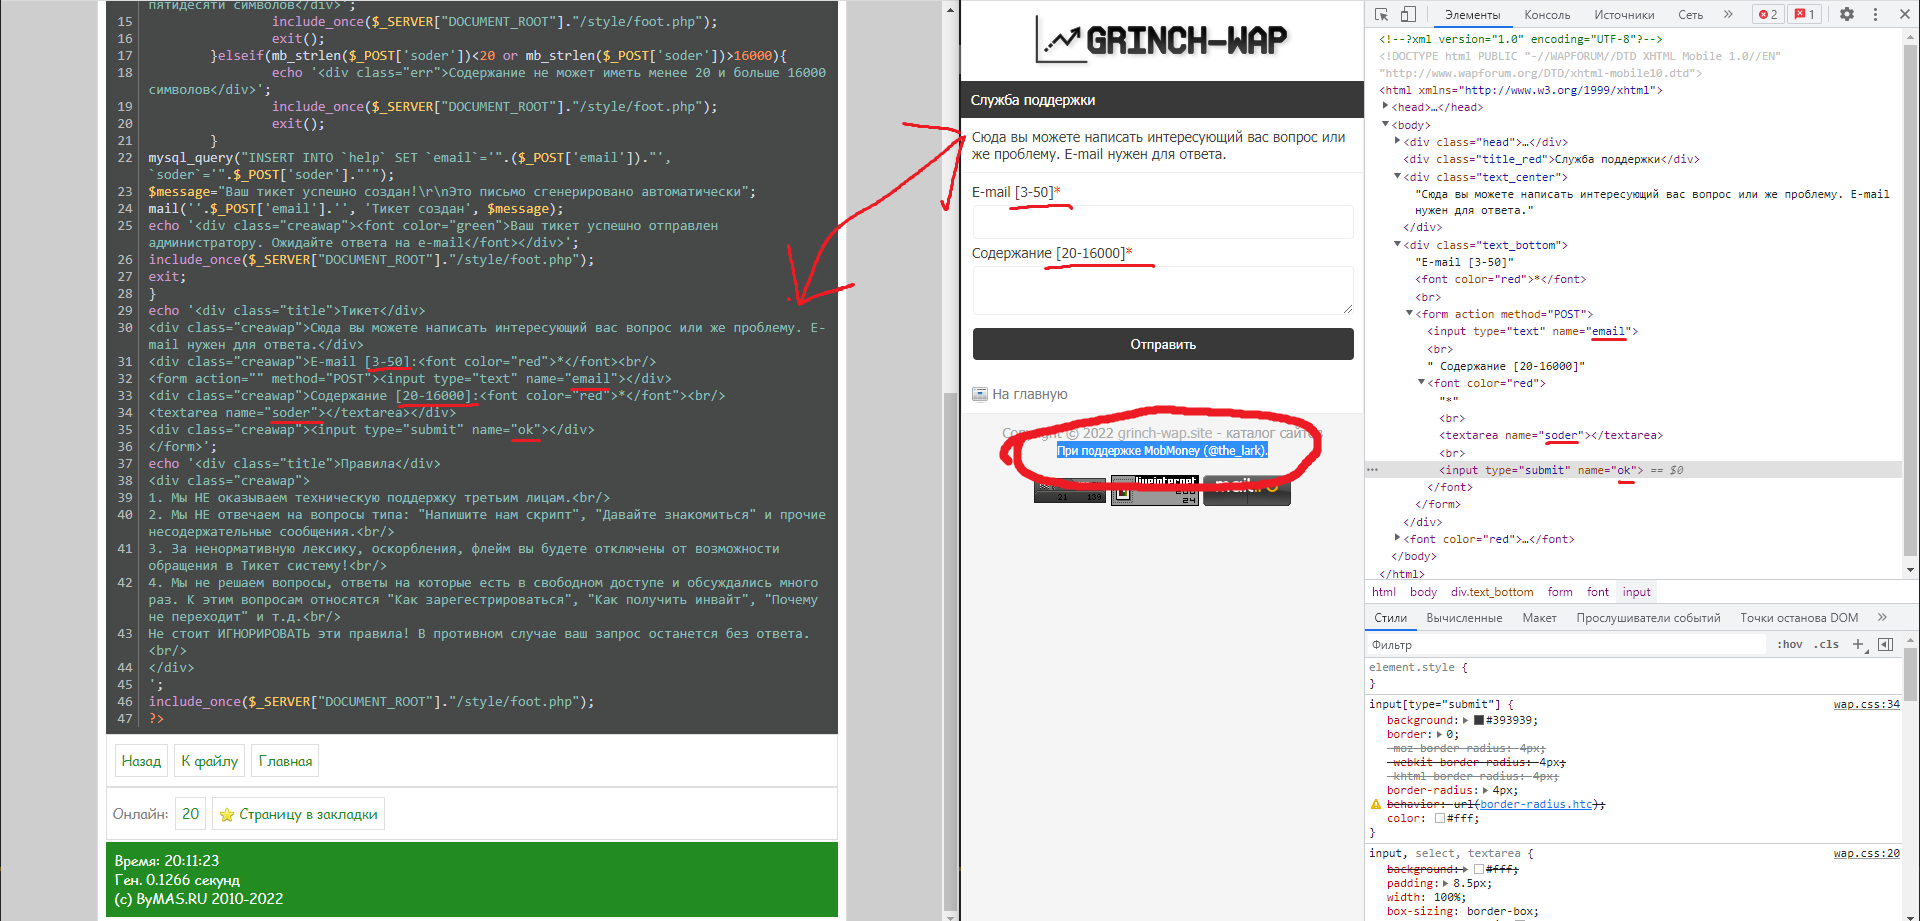Activate the DevTools element inspector picker
Screen dimensions: 1920x921
(x=1382, y=14)
